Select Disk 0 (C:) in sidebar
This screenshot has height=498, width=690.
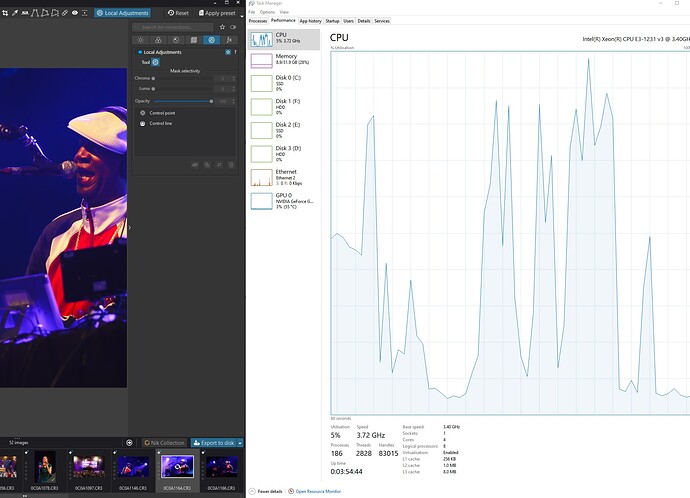pos(284,83)
